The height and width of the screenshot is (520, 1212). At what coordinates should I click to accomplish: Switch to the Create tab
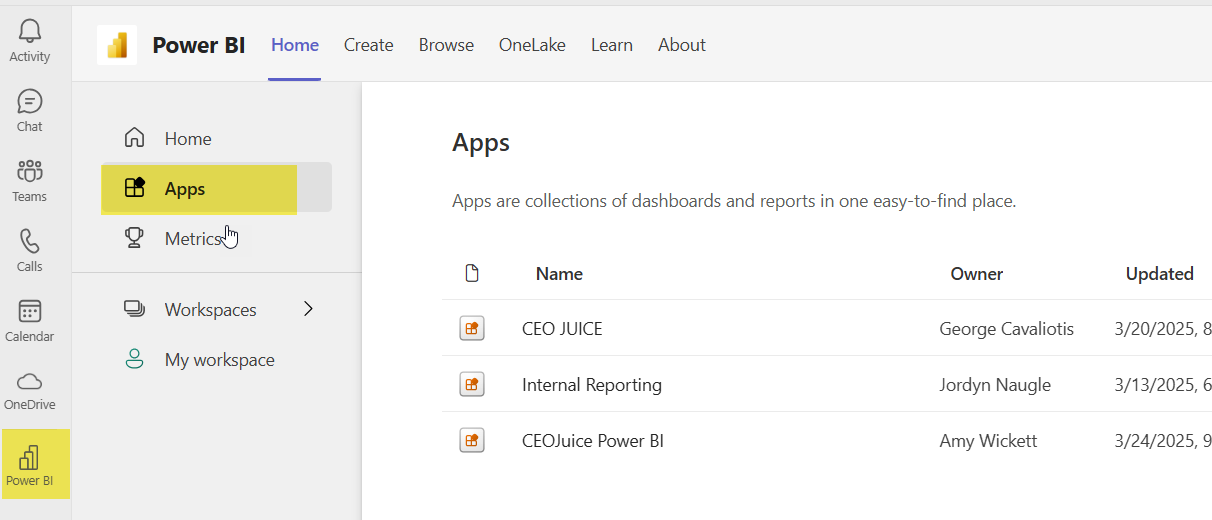(369, 45)
